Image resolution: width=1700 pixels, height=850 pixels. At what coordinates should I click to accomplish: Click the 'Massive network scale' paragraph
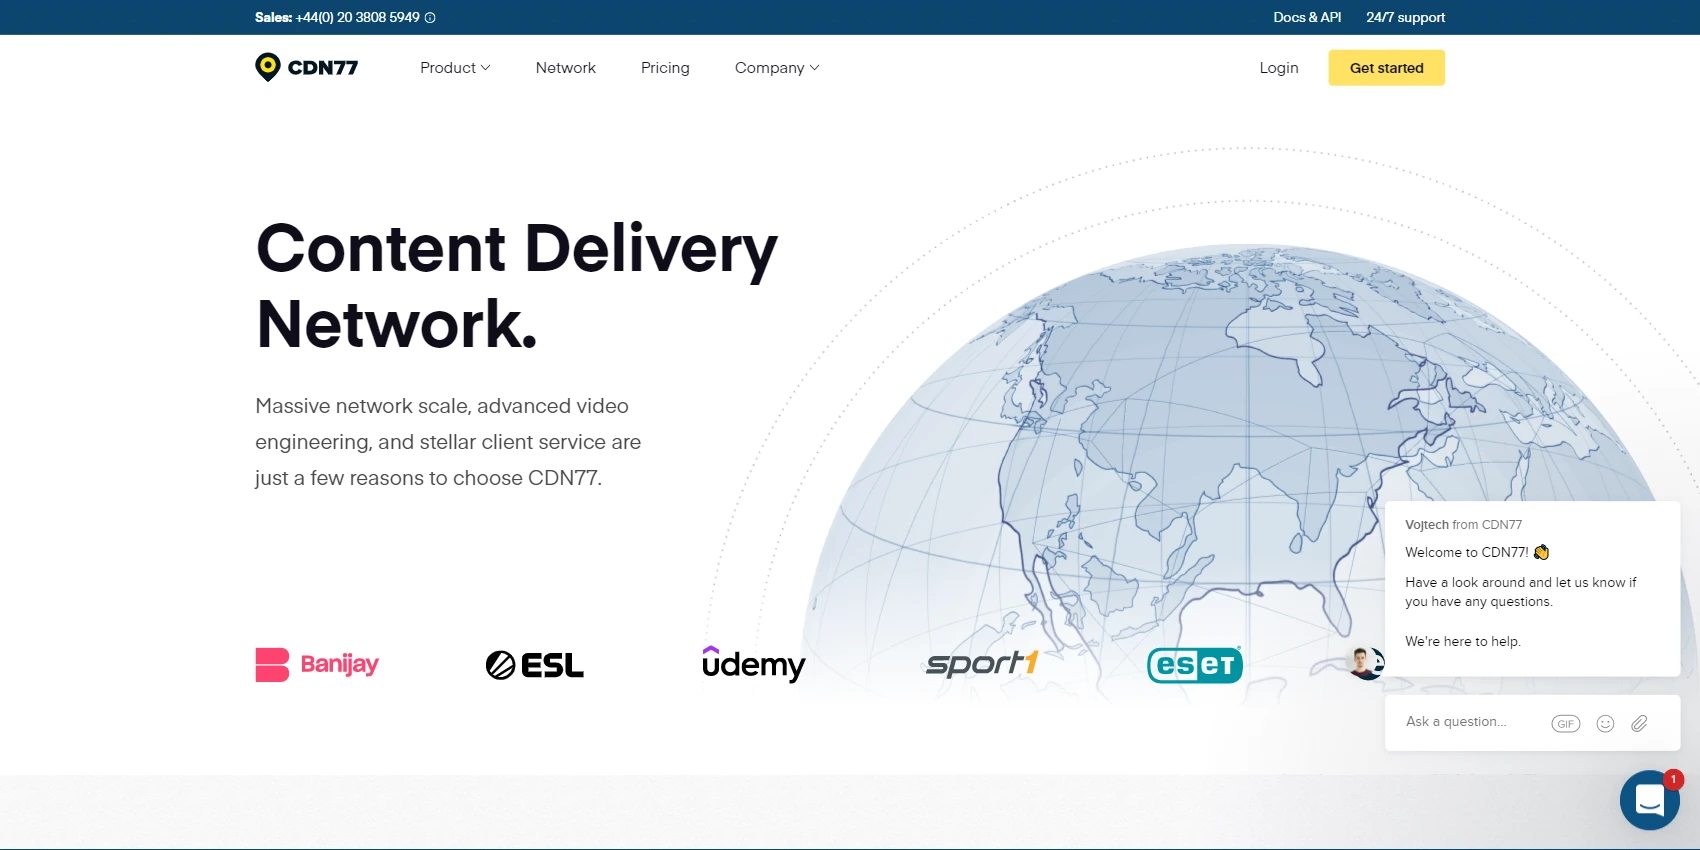448,442
